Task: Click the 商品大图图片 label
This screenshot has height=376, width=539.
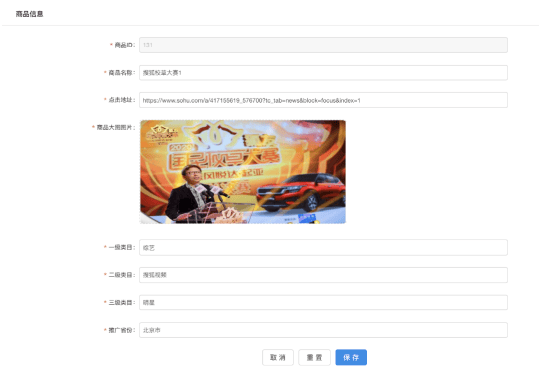Action: pos(116,128)
